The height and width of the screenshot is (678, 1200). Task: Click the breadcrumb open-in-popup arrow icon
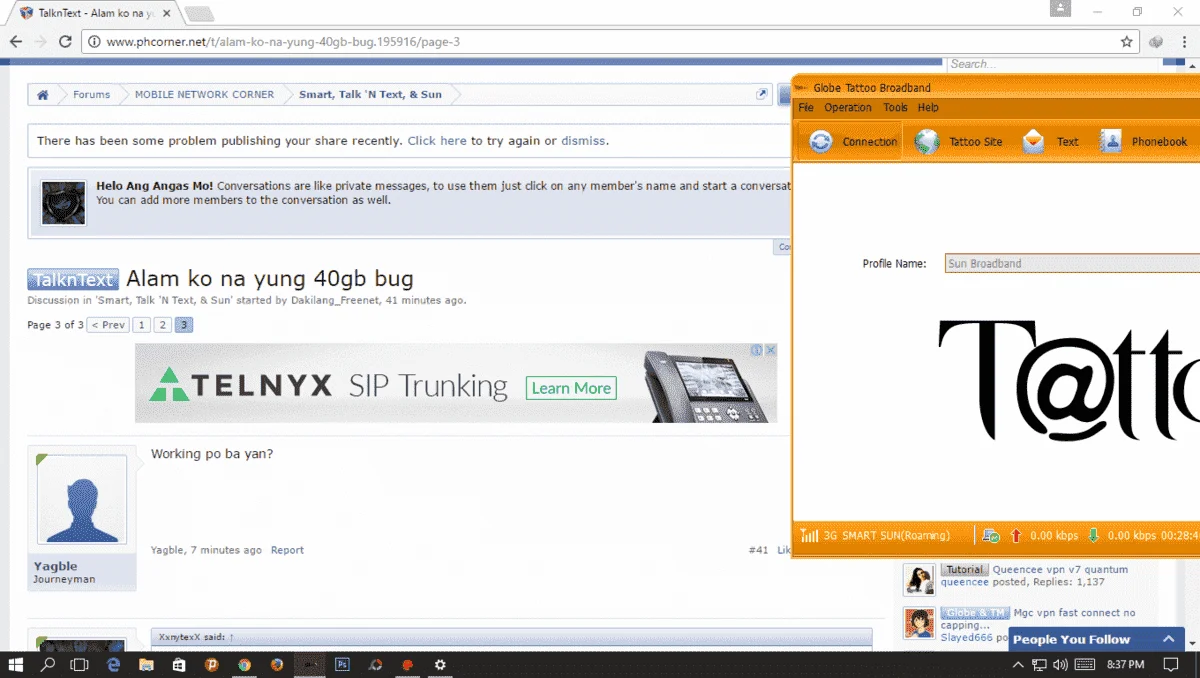click(762, 95)
